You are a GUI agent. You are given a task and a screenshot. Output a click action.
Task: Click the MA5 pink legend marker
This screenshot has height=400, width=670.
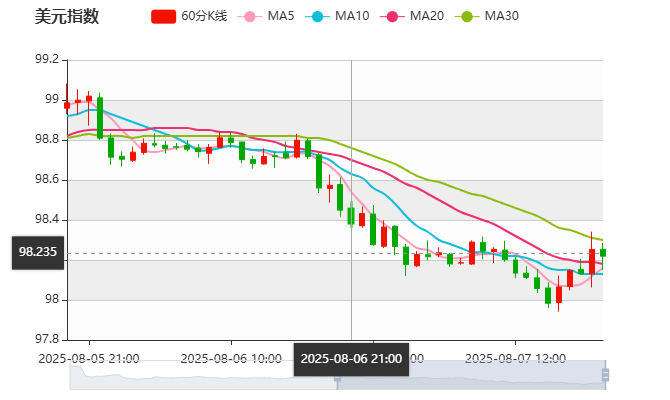coord(249,17)
